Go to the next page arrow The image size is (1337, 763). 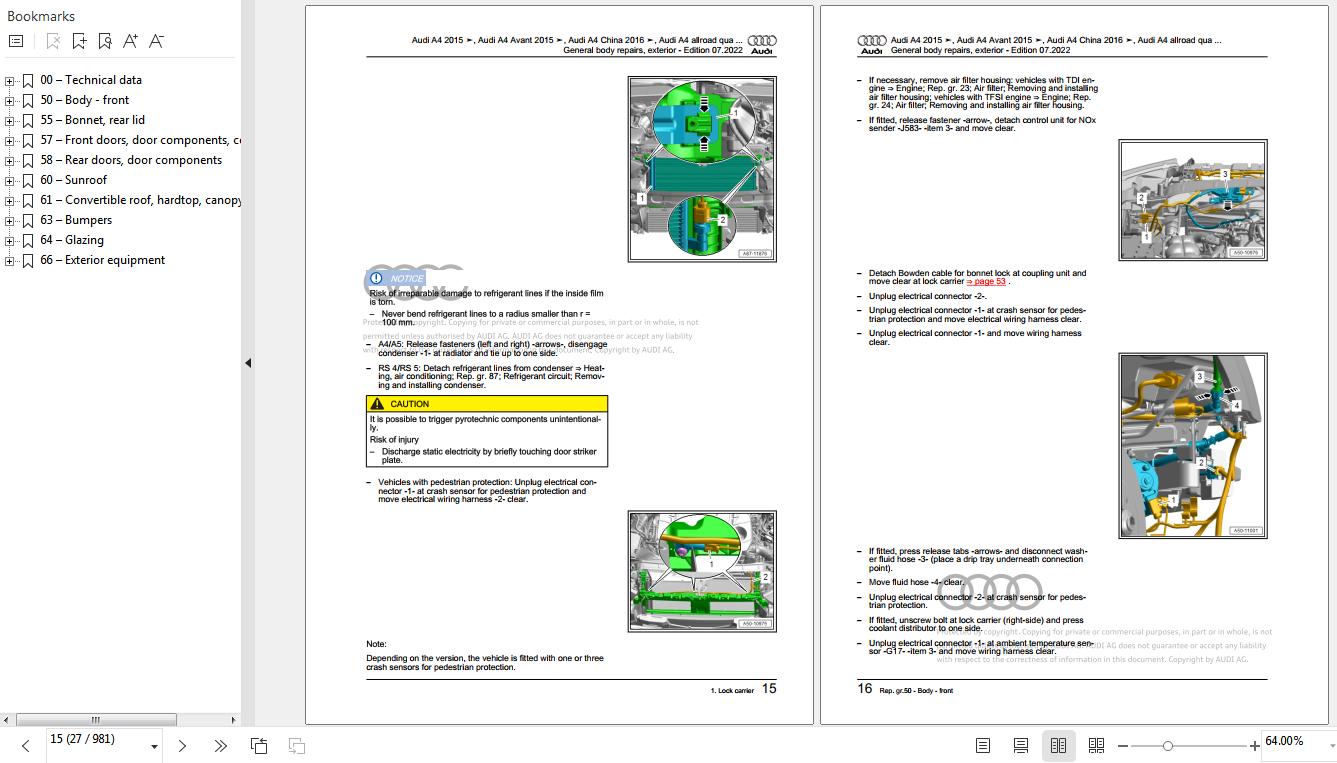coord(182,746)
